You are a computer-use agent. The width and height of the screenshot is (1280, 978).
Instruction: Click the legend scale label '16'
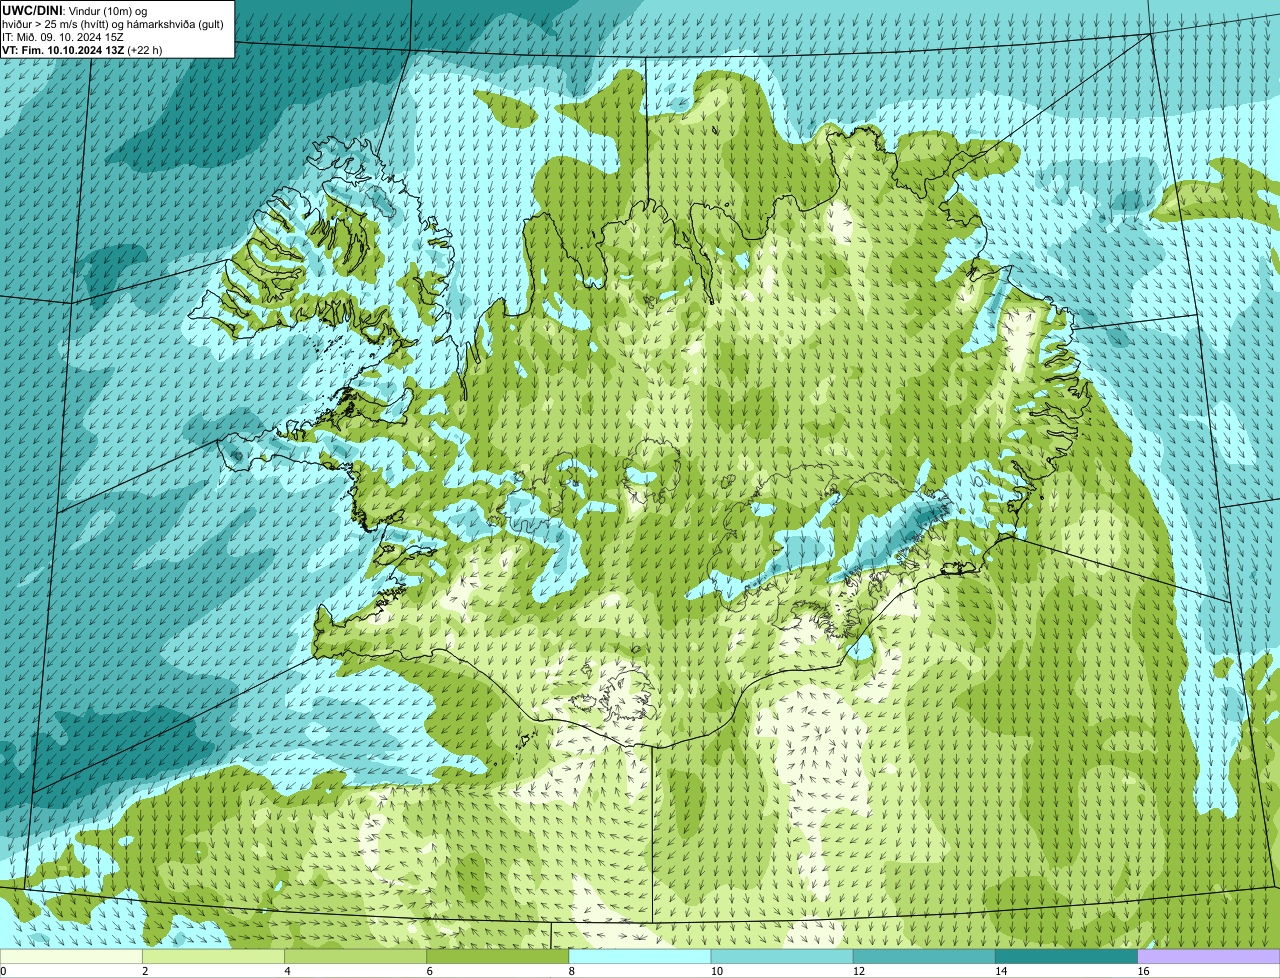(1143, 971)
